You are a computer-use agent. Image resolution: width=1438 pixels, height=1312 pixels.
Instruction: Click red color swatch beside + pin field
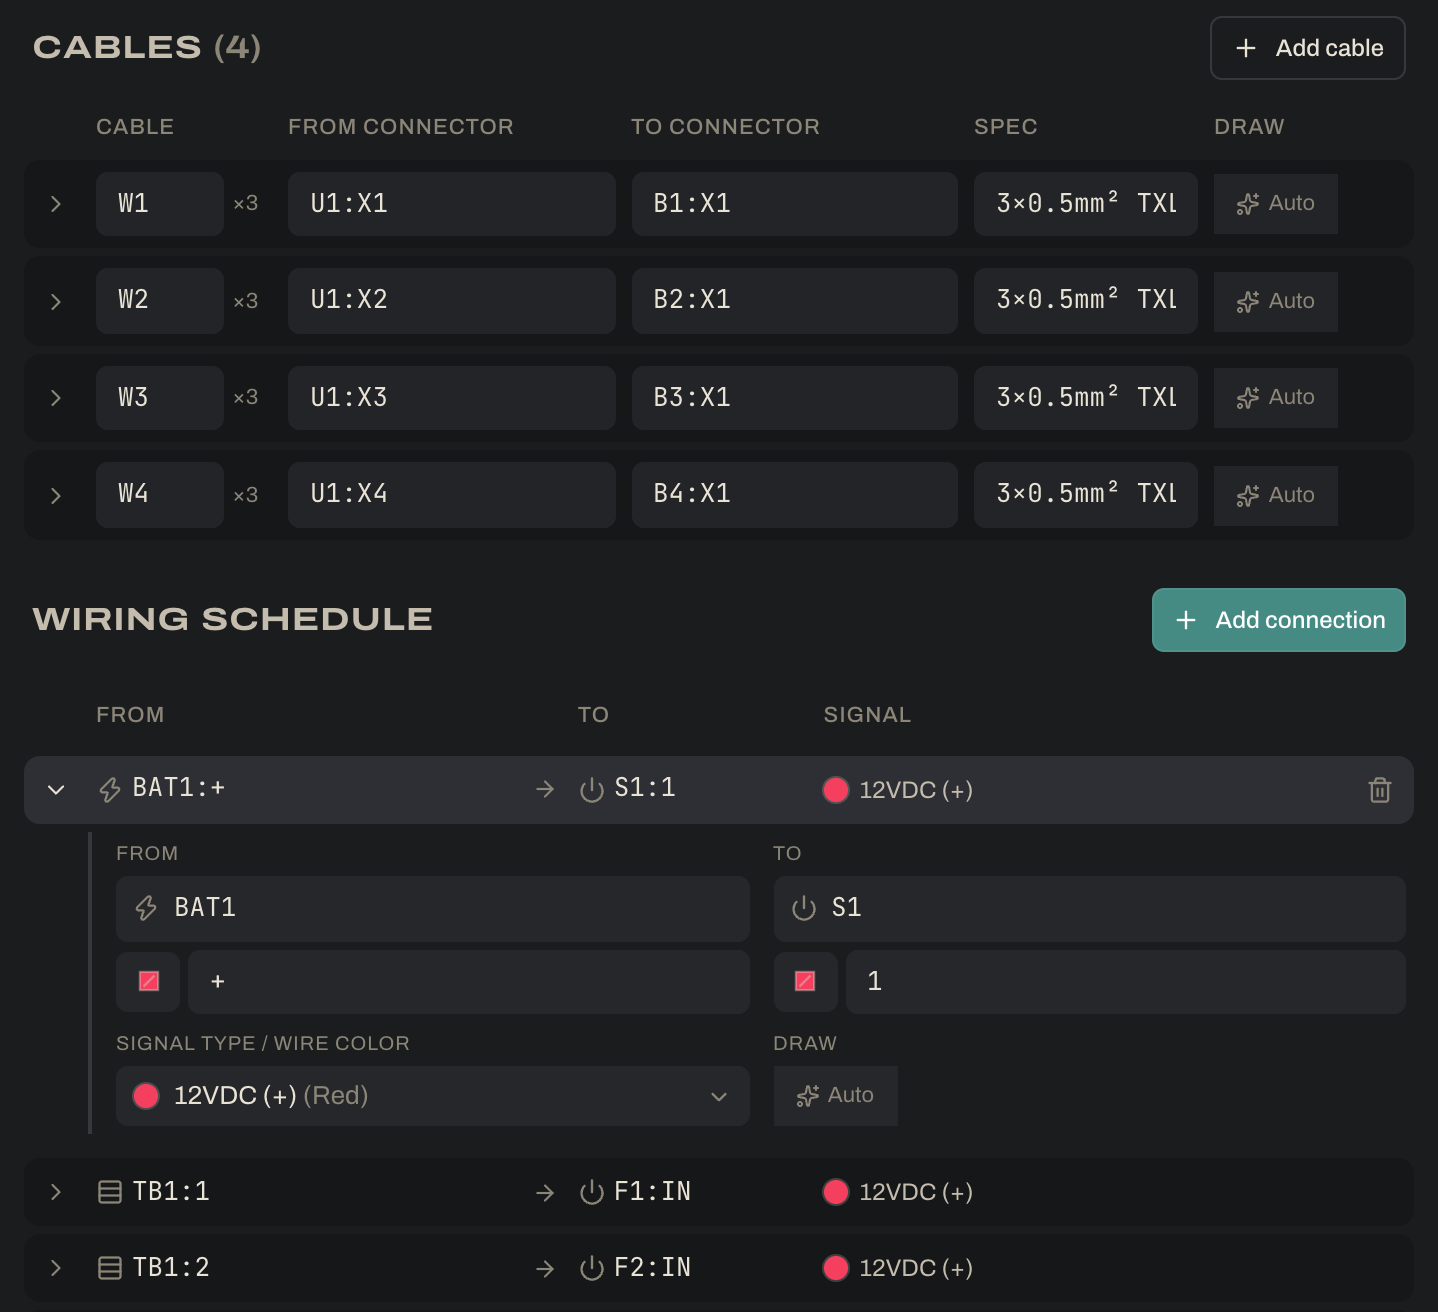(148, 981)
